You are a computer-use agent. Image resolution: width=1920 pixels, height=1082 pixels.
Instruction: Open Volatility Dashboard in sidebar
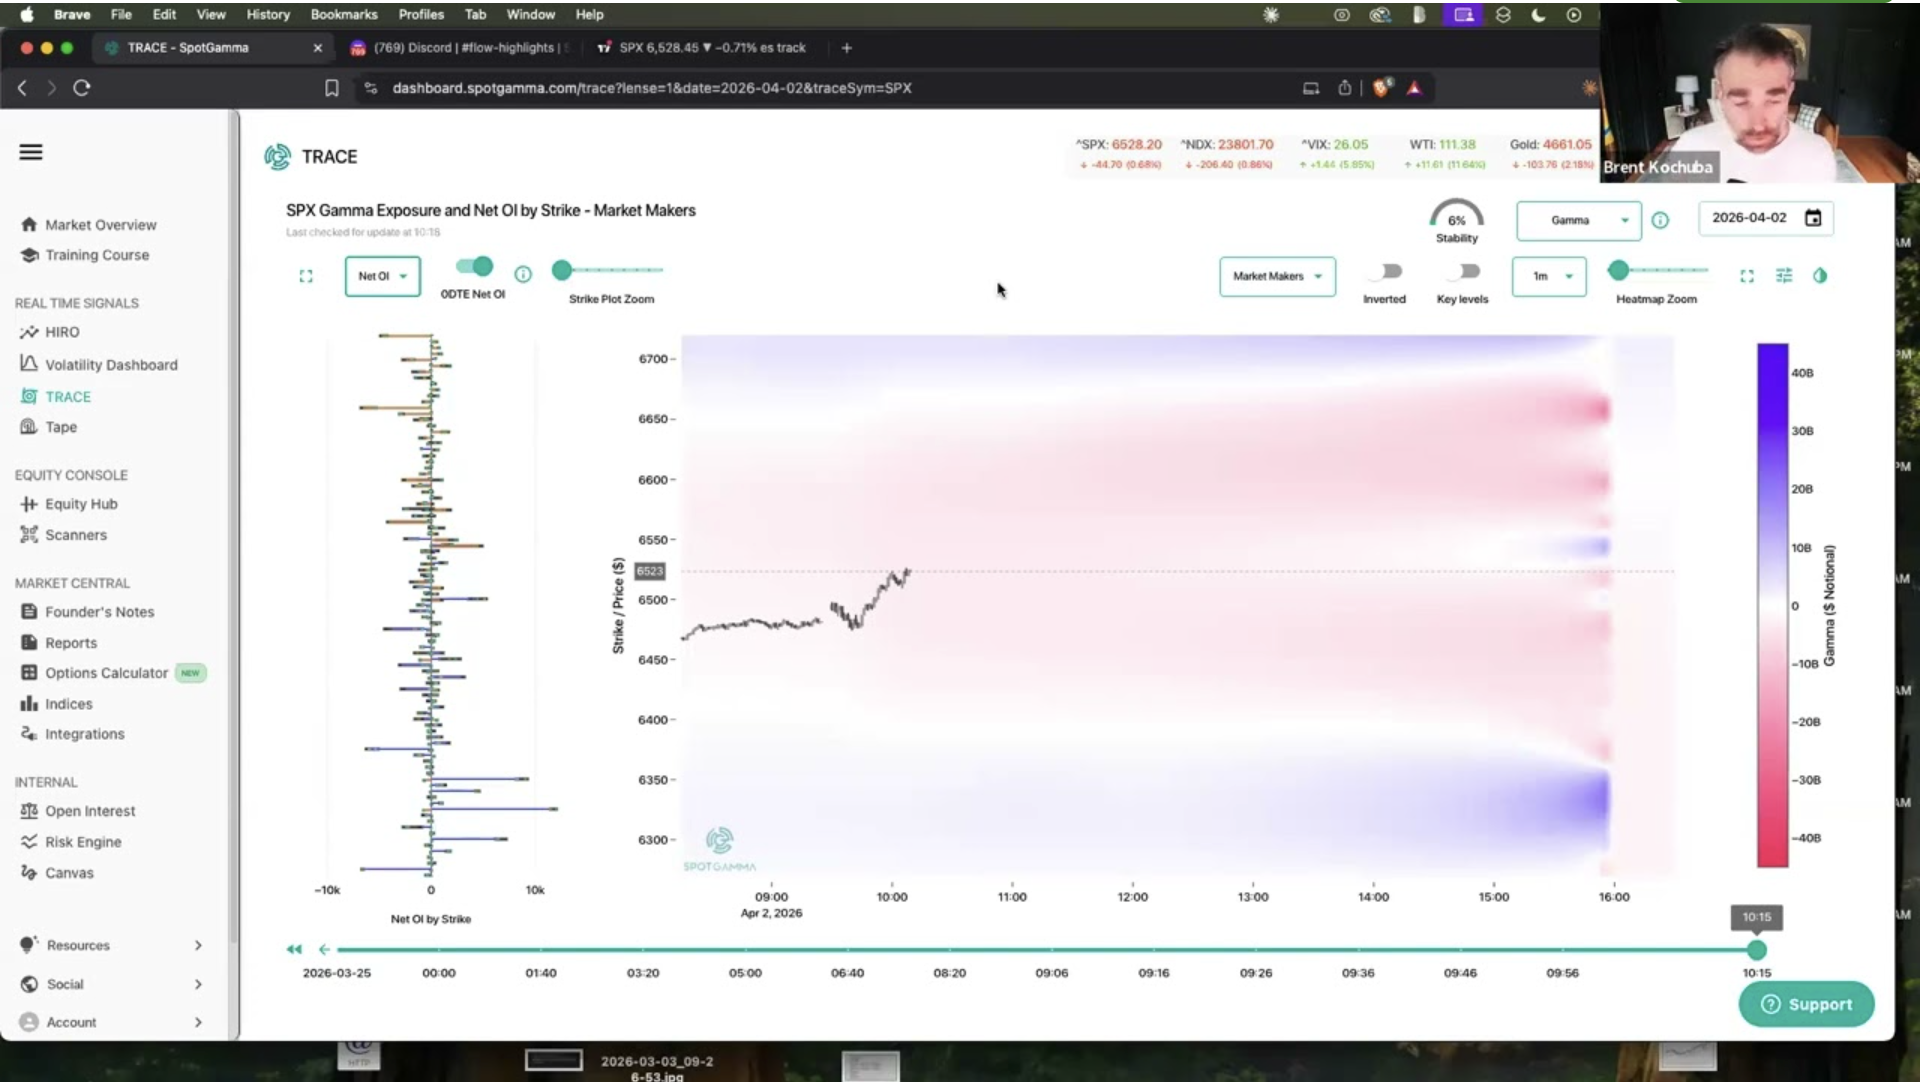111,365
